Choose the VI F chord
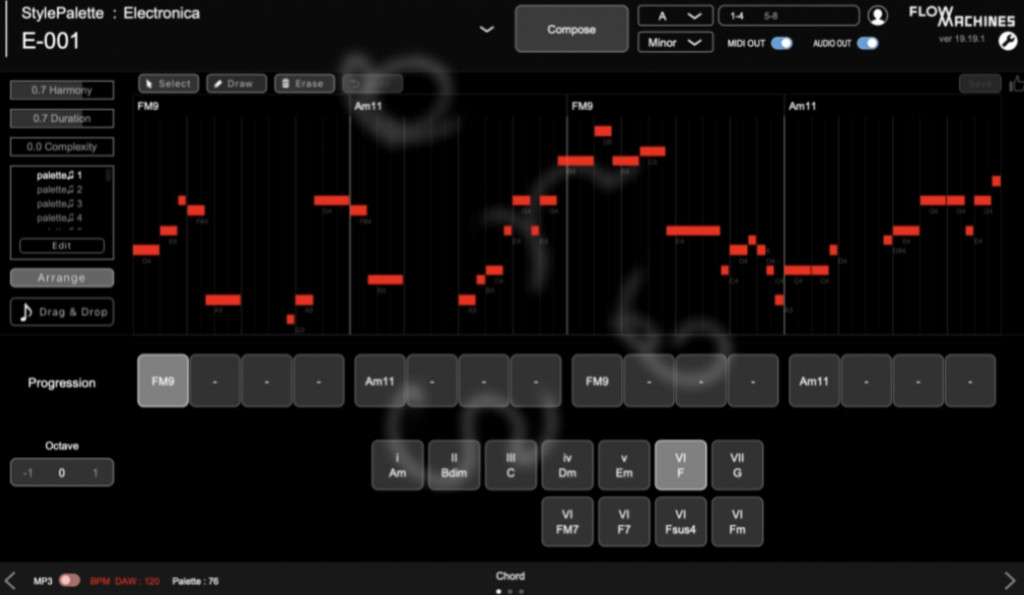Screen dimensions: 1024x595 pyautogui.click(x=680, y=465)
